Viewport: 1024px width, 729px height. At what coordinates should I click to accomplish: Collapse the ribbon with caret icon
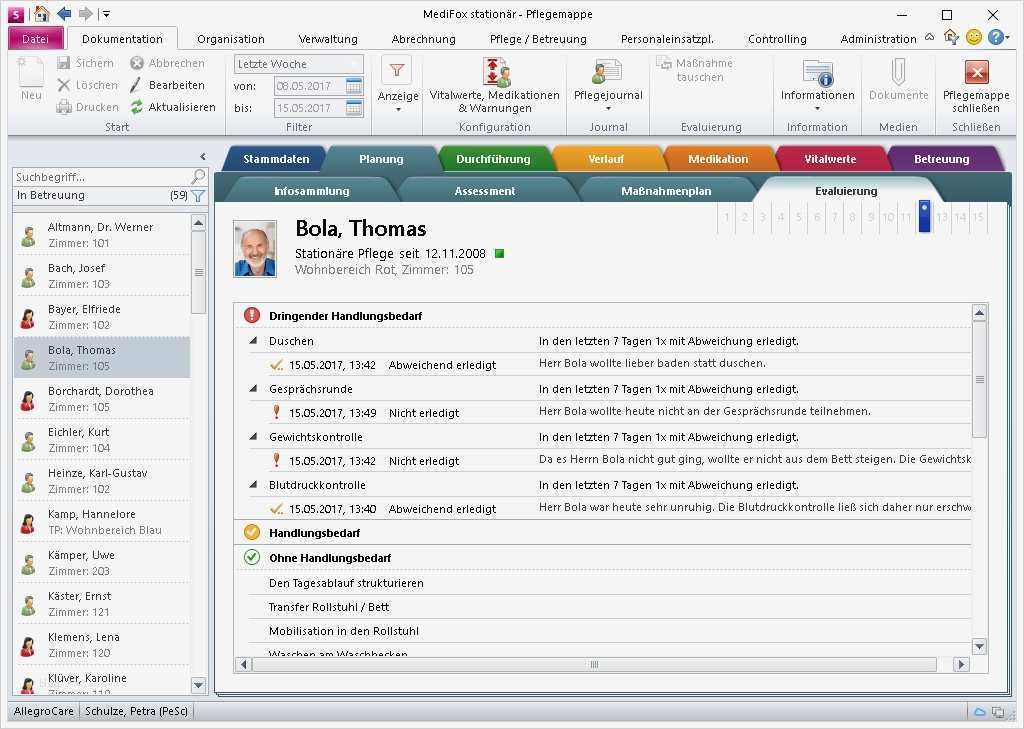pos(929,37)
